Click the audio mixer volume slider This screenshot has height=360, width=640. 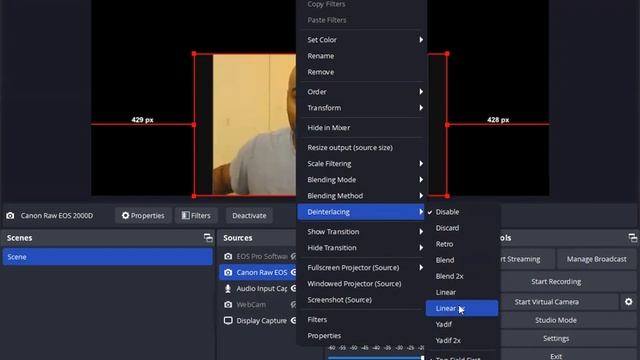click(376, 358)
